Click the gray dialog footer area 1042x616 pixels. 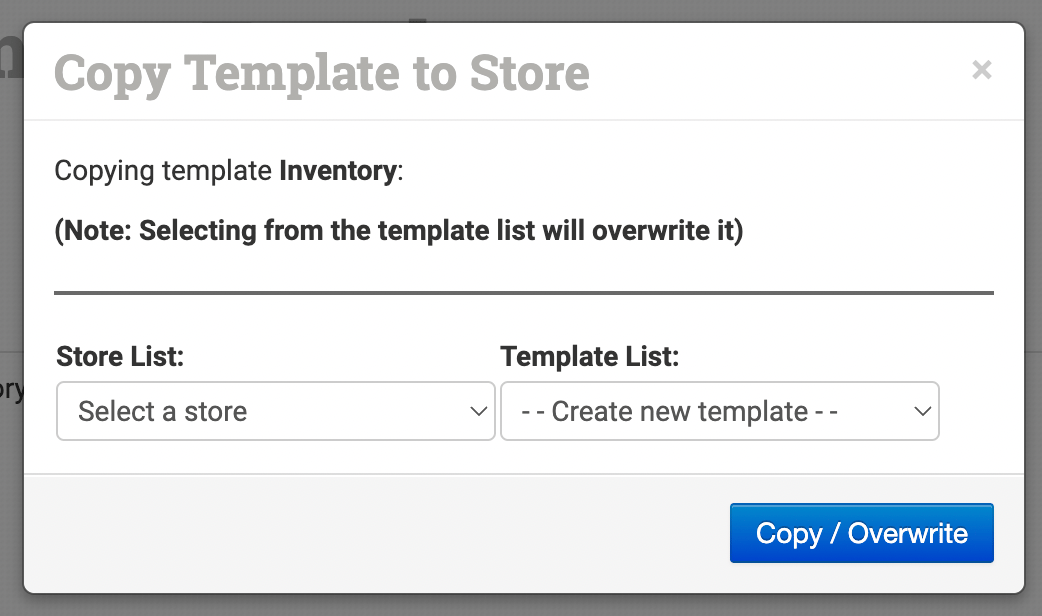click(372, 533)
